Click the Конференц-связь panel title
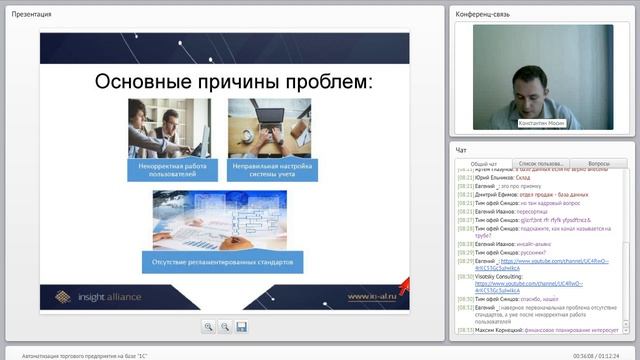The image size is (640, 360). coord(482,14)
